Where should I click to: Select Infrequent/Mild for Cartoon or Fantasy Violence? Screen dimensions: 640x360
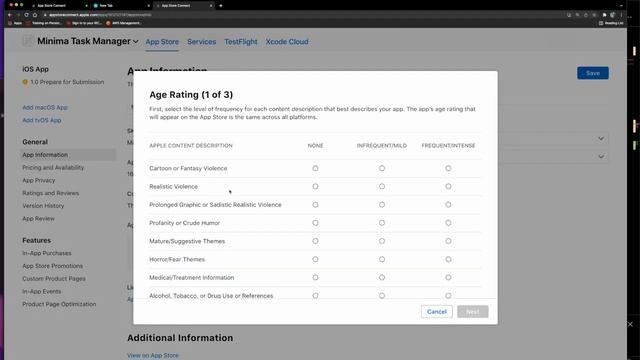click(382, 168)
